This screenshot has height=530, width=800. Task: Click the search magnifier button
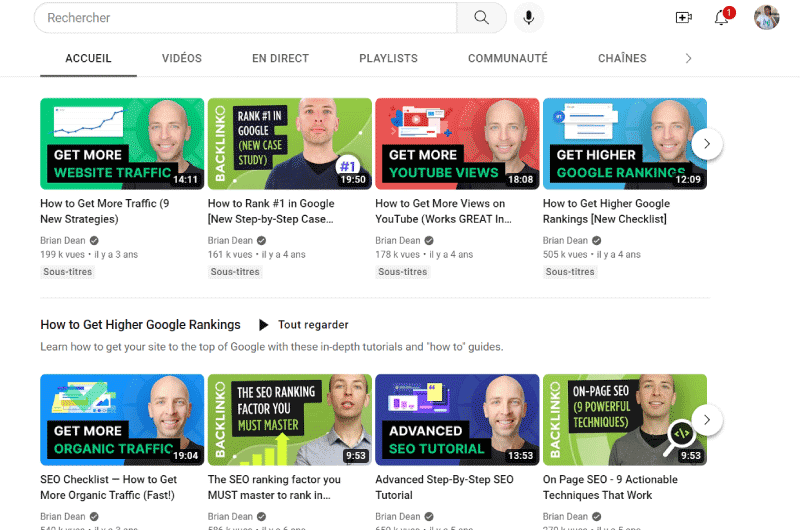pos(481,18)
